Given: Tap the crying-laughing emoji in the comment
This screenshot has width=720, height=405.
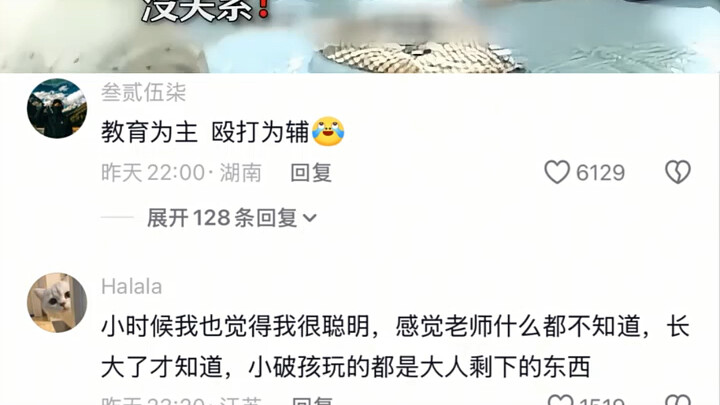Looking at the screenshot, I should click(328, 132).
